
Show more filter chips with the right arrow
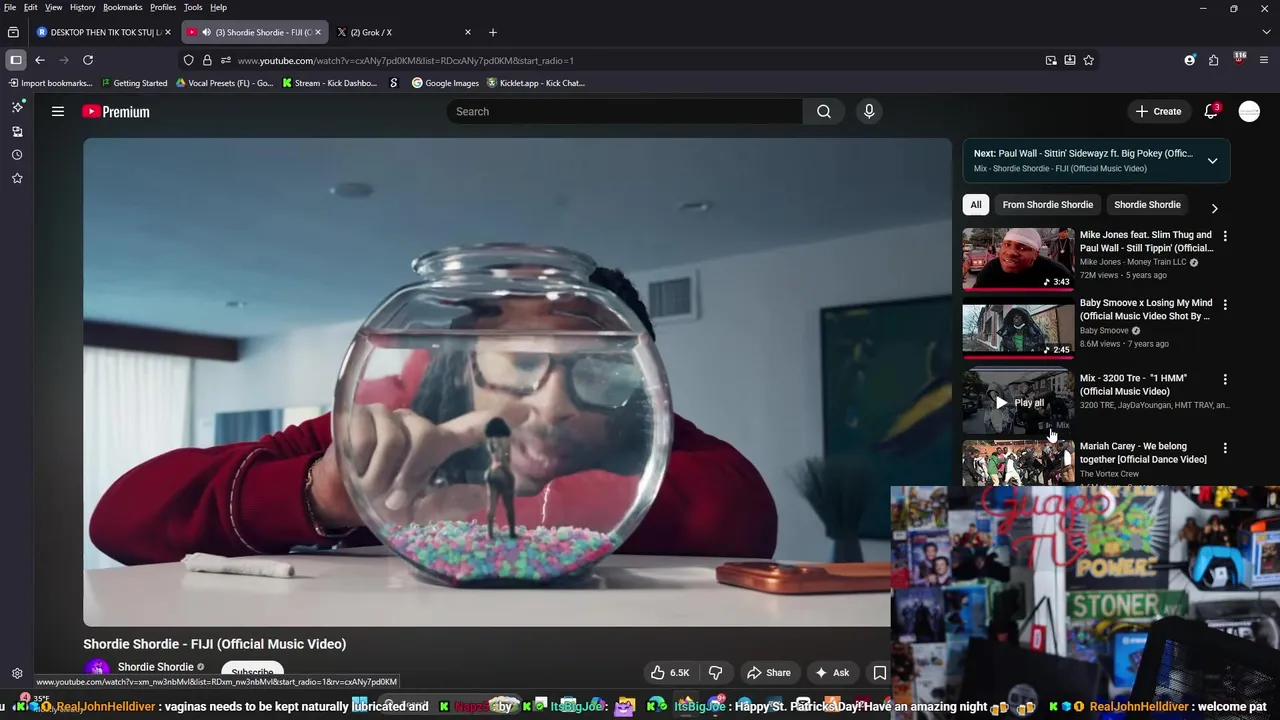1214,208
